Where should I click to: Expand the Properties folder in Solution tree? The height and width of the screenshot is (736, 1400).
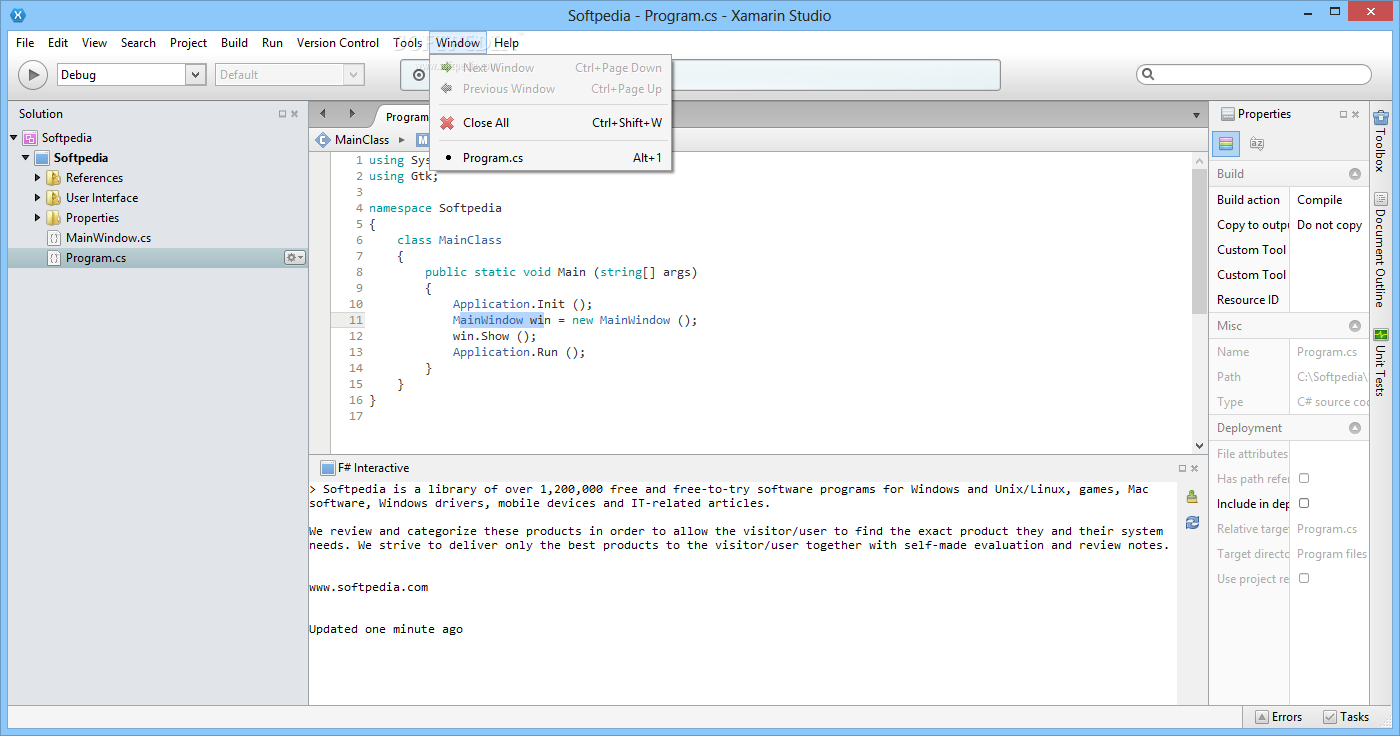(x=38, y=218)
